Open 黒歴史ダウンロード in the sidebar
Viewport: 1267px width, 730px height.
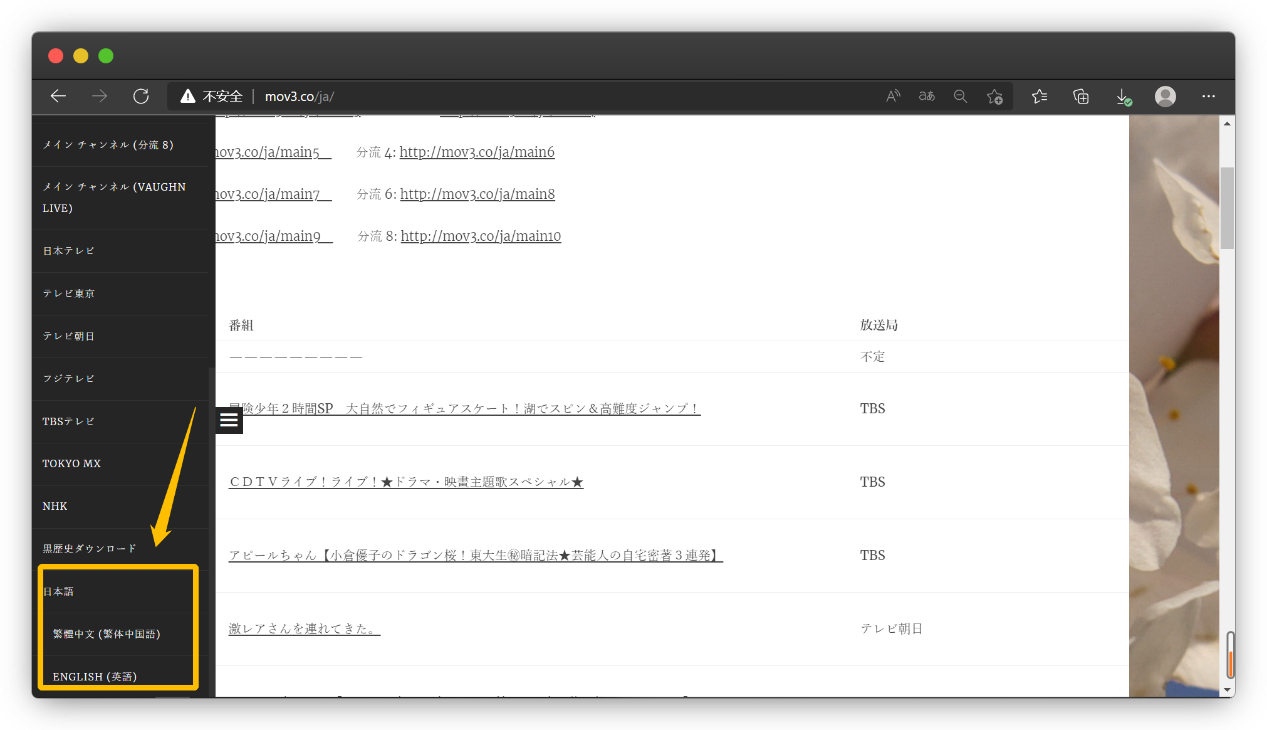coord(89,549)
